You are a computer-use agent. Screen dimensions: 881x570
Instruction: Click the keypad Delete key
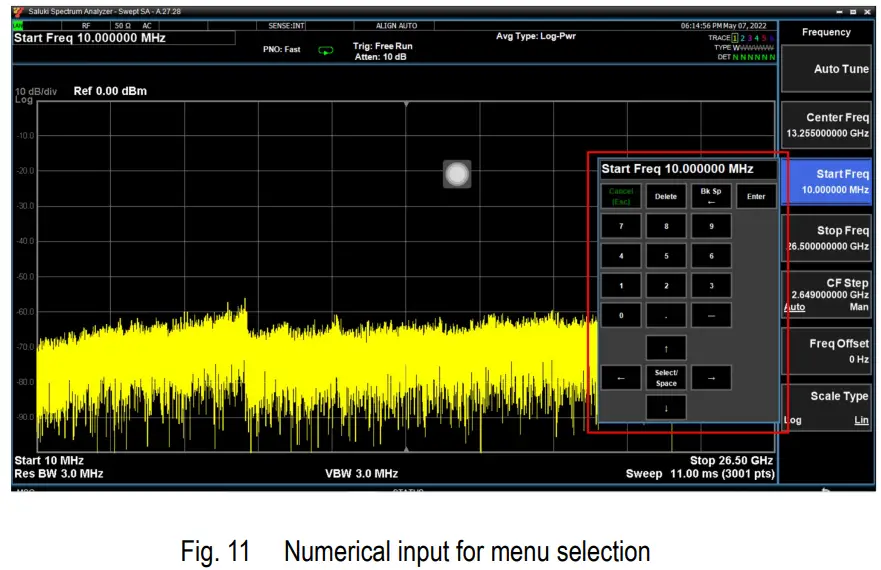(666, 196)
